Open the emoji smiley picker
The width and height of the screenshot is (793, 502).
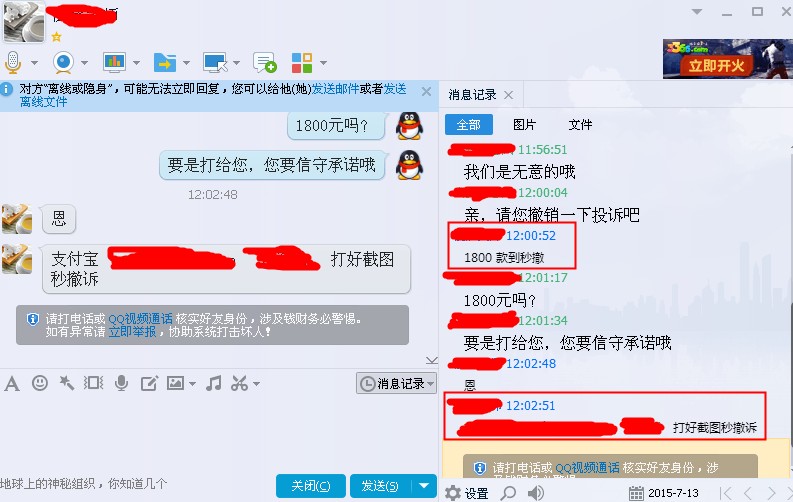[40, 383]
